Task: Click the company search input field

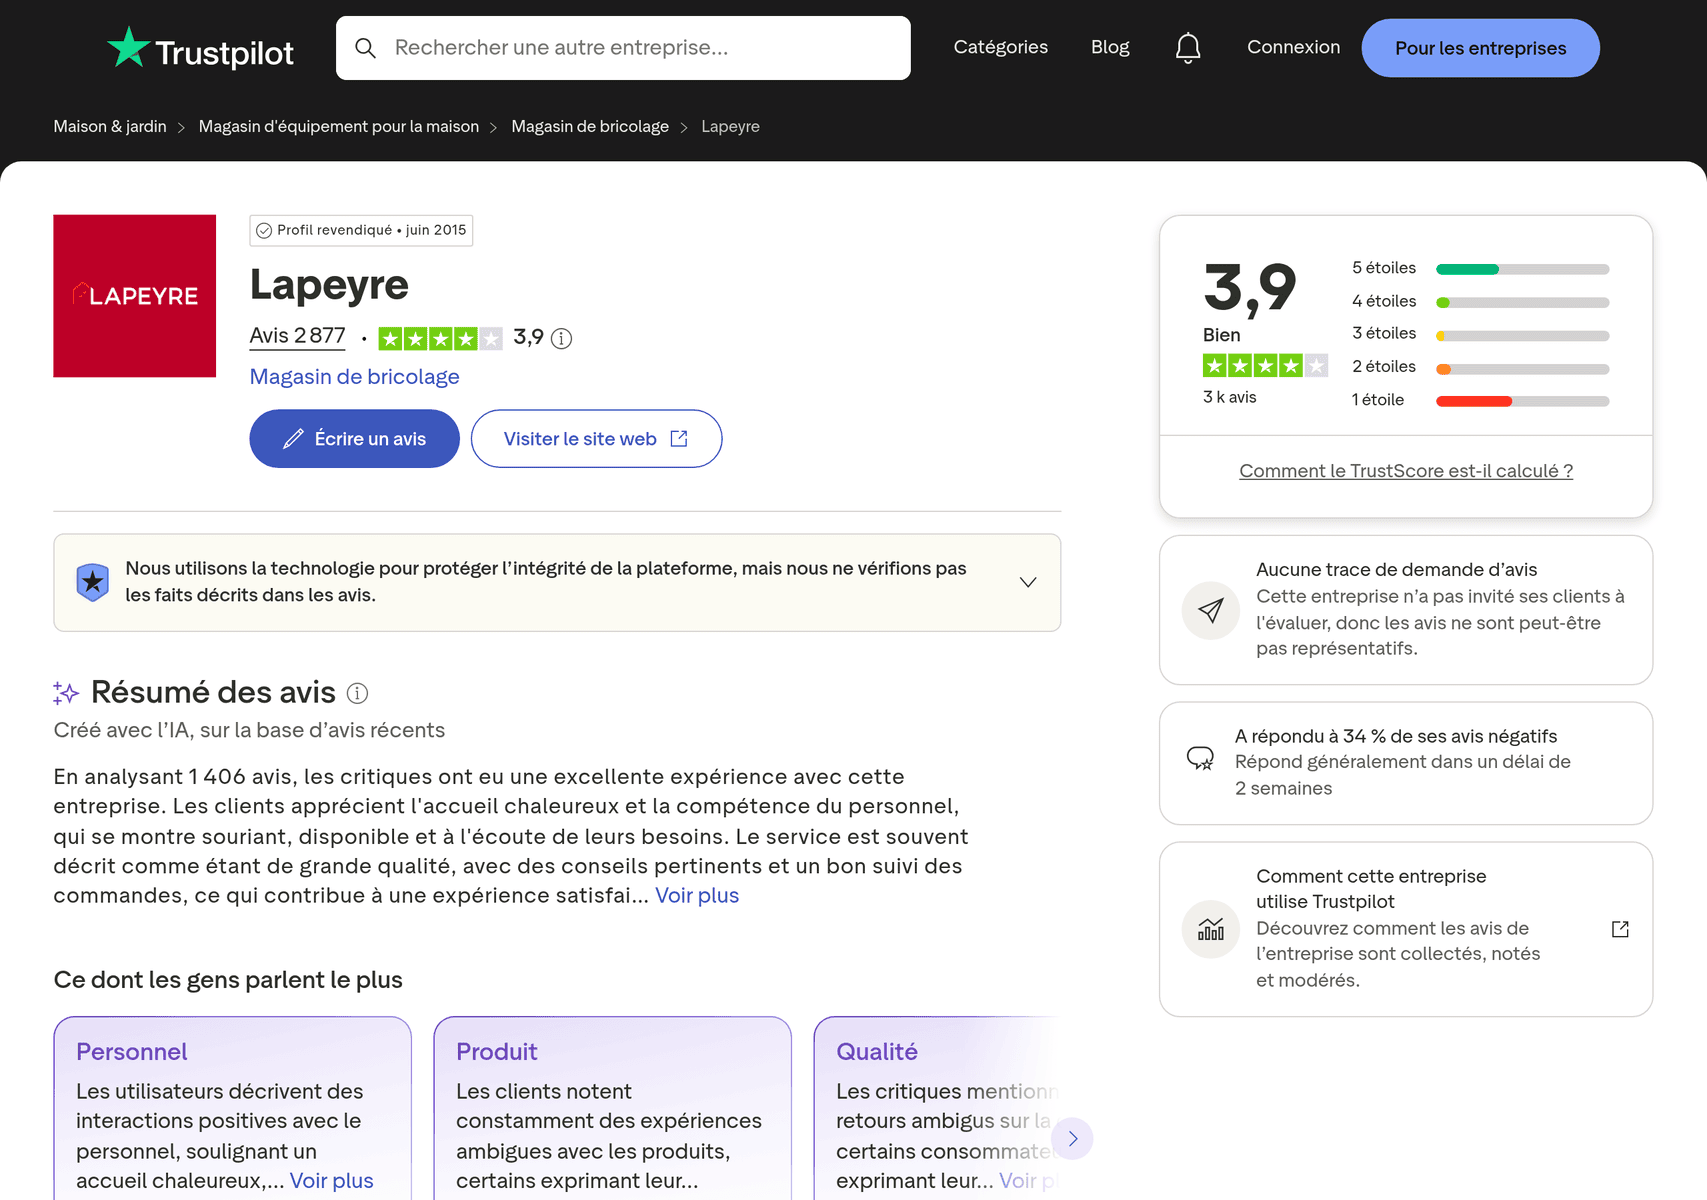Action: (x=623, y=48)
